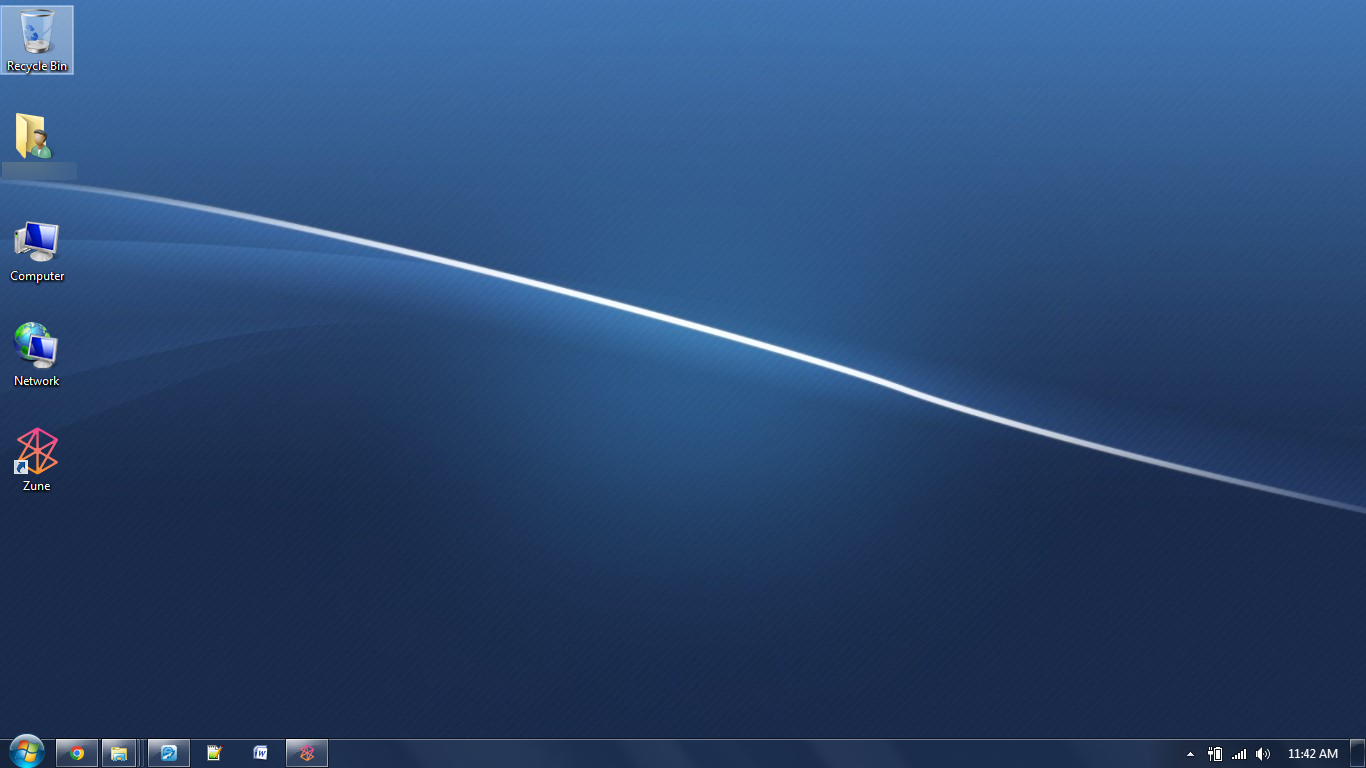
Task: Select the Recycle Bin desktop icon
Action: click(37, 40)
